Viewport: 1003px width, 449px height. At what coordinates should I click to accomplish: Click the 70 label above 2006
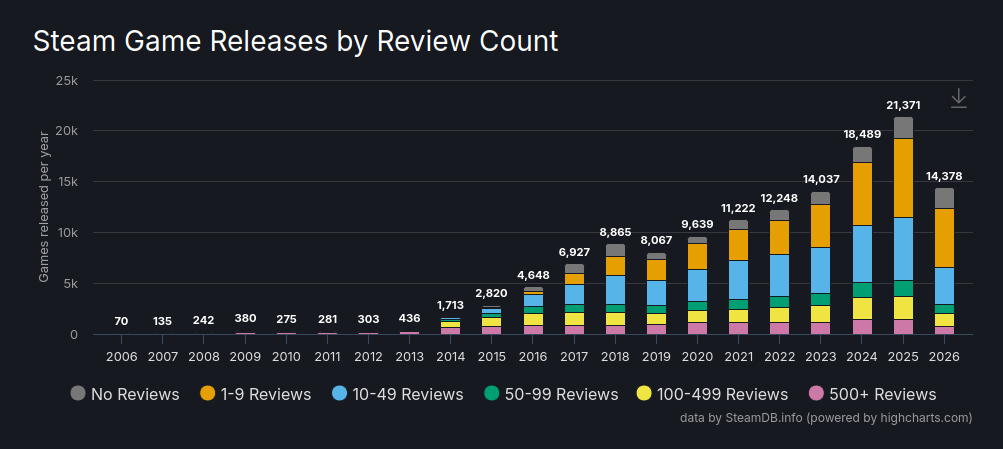(122, 320)
